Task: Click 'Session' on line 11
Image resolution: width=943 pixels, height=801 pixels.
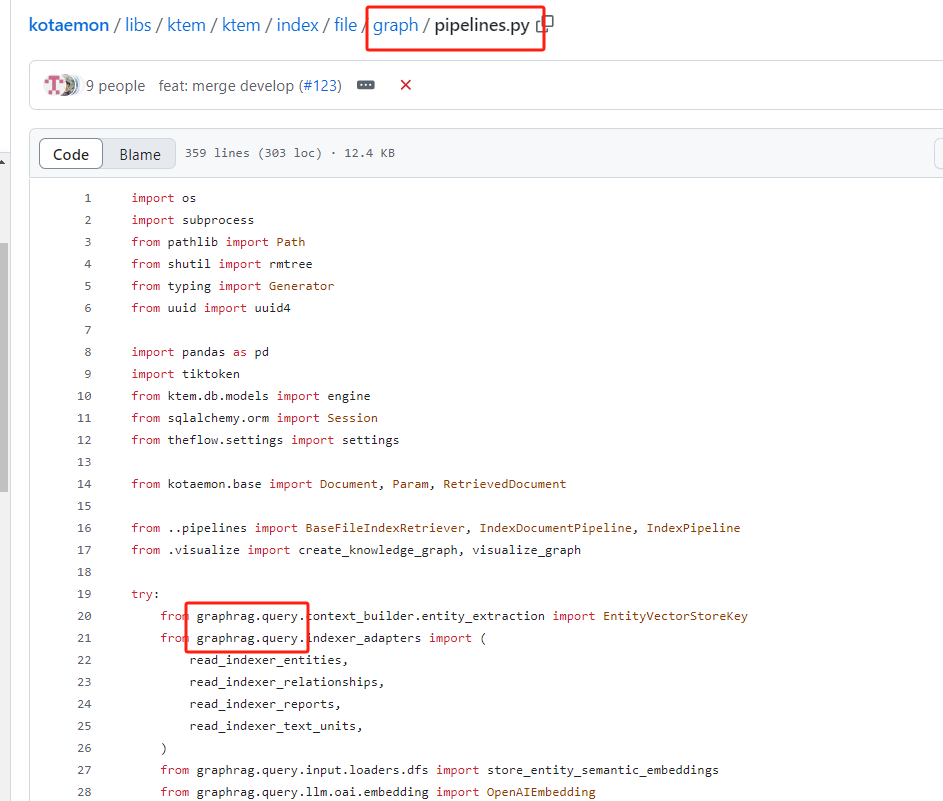Action: pyautogui.click(x=352, y=418)
